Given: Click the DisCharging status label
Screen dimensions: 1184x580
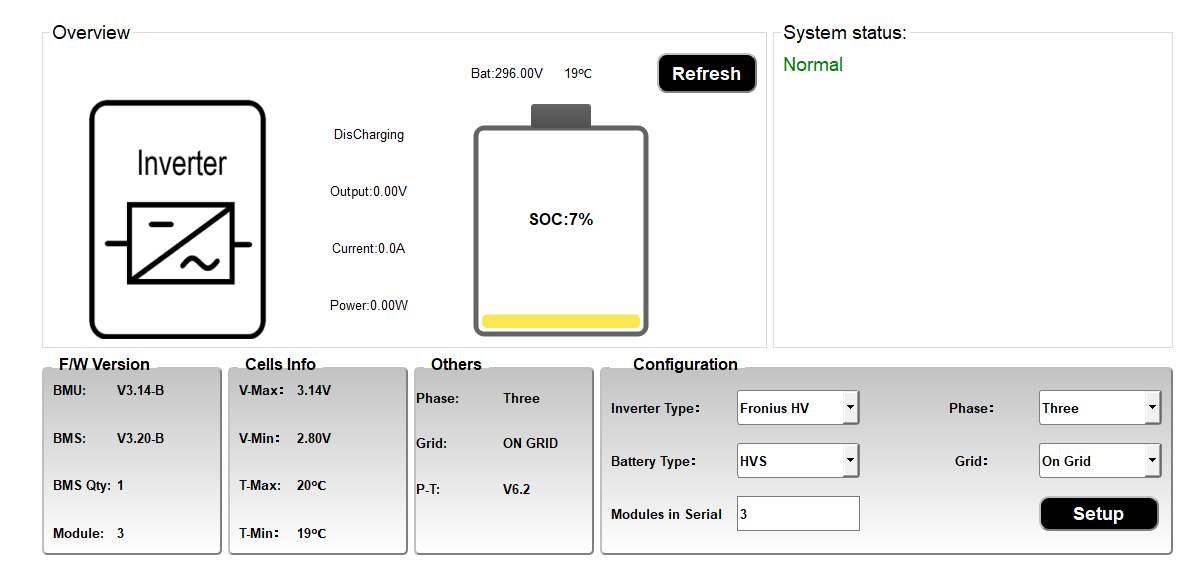Looking at the screenshot, I should [x=369, y=135].
